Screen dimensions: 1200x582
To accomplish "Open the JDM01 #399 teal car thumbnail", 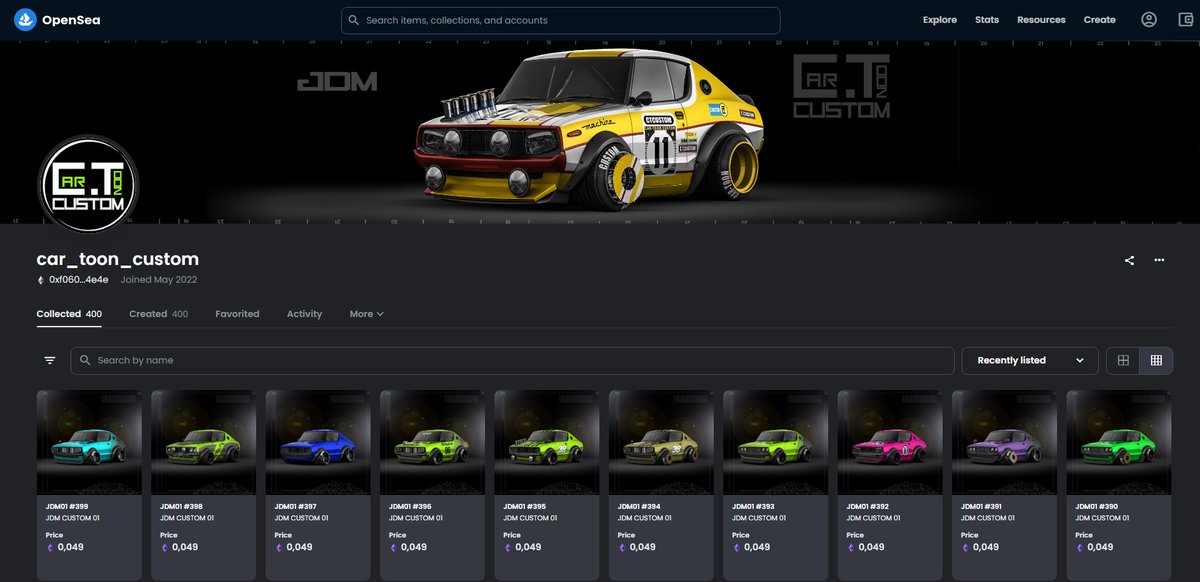I will 89,442.
